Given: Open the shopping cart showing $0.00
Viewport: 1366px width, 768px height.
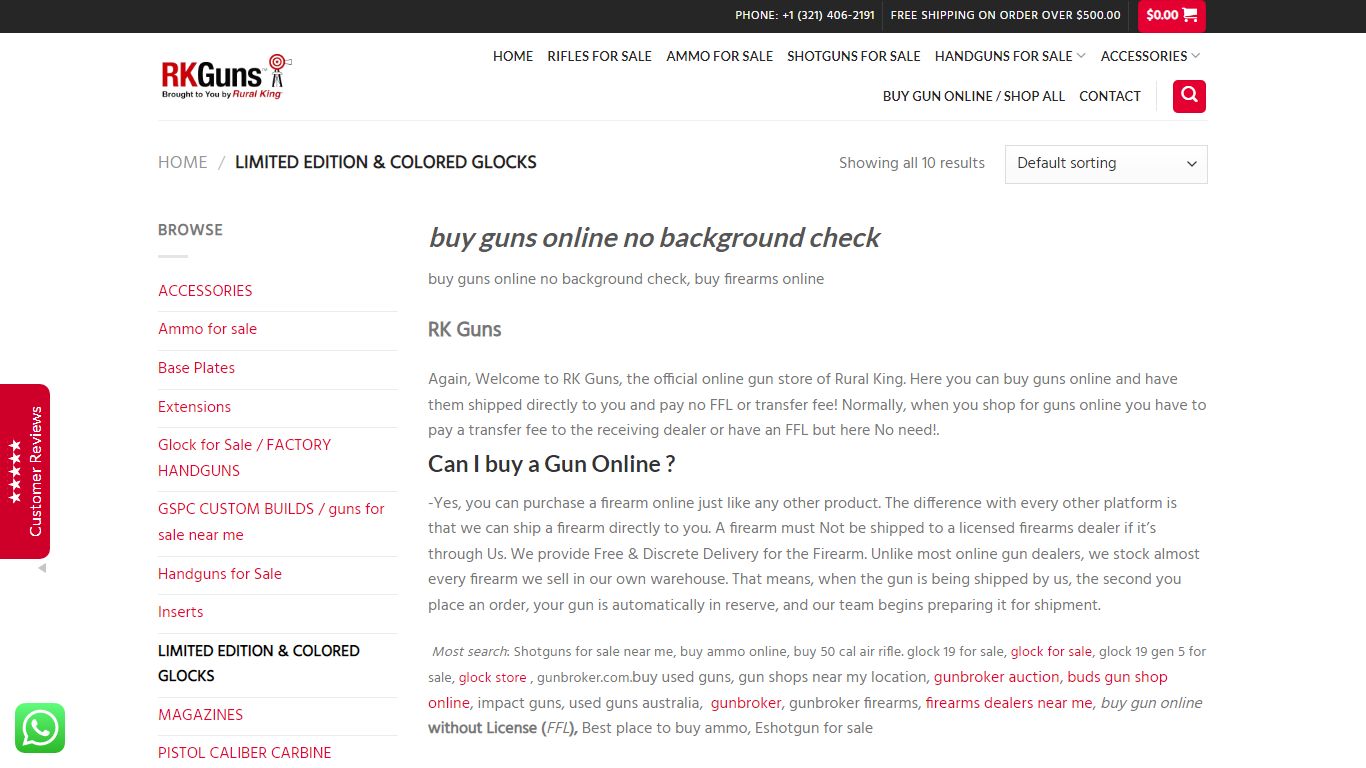Looking at the screenshot, I should click(x=1172, y=15).
